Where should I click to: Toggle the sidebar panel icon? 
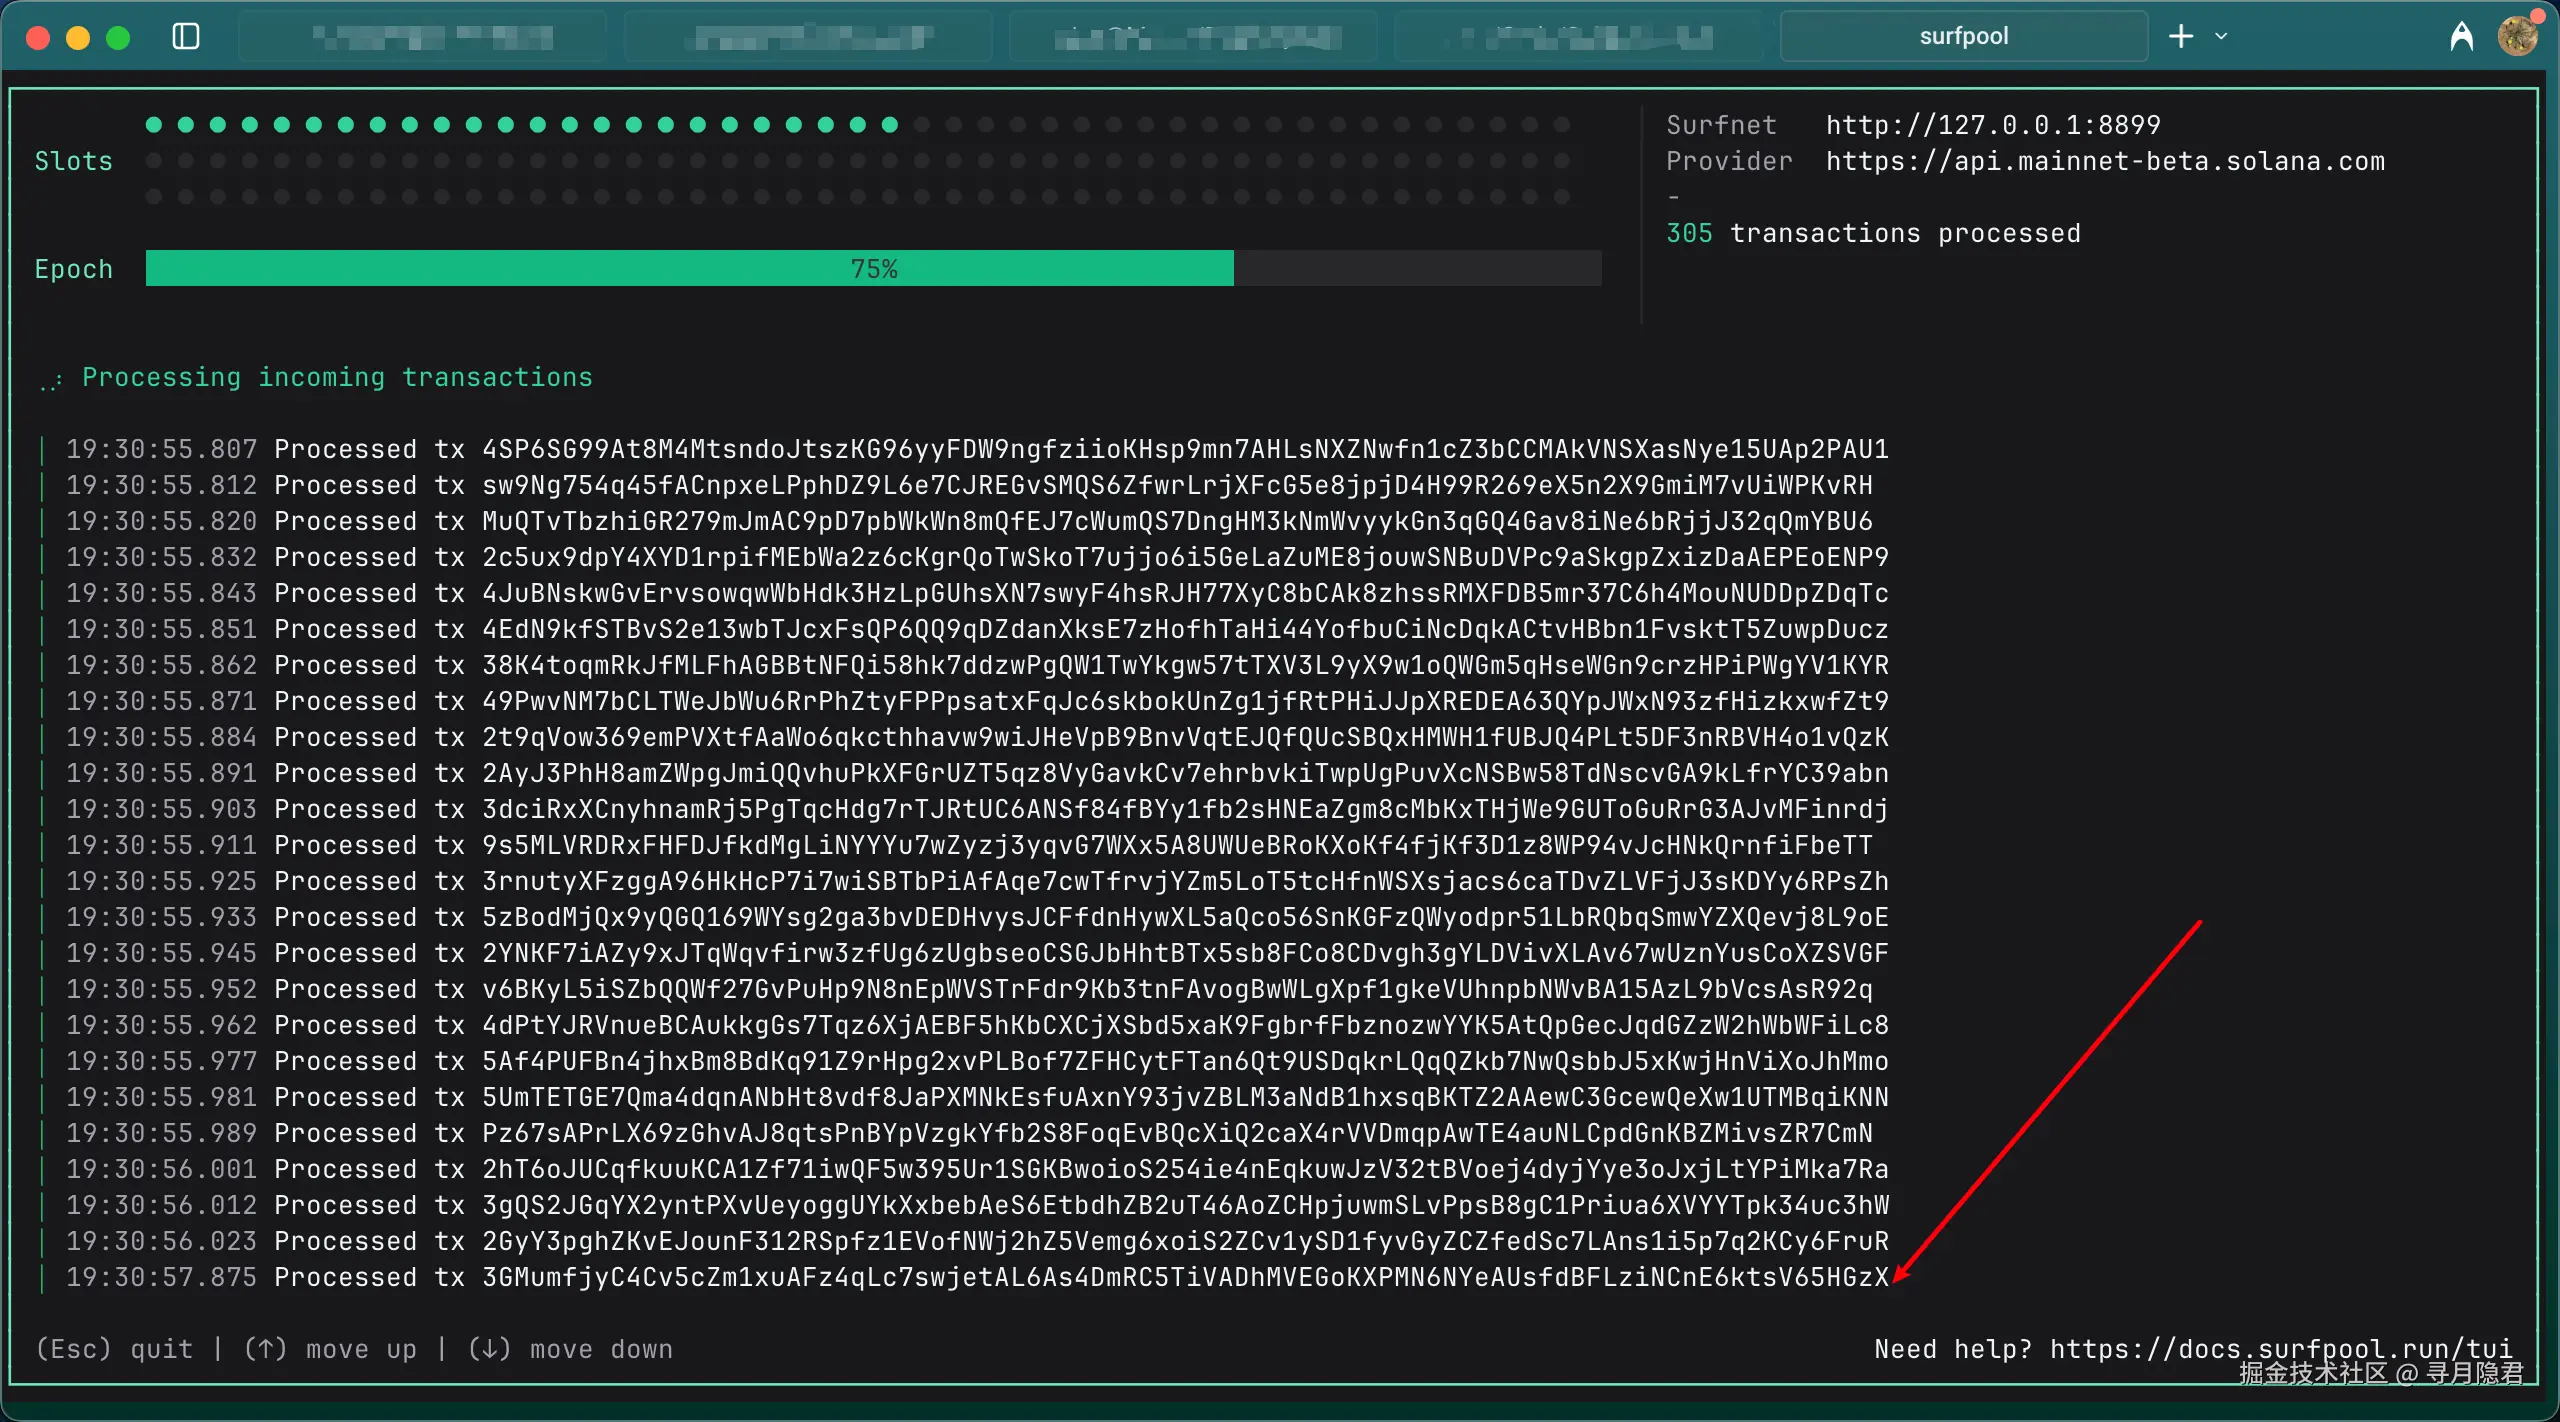(186, 37)
